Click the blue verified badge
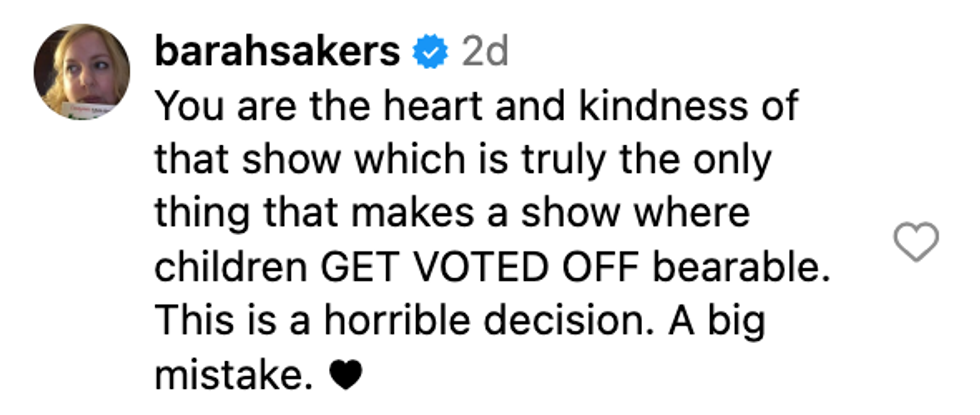This screenshot has width=980, height=415. click(x=432, y=54)
